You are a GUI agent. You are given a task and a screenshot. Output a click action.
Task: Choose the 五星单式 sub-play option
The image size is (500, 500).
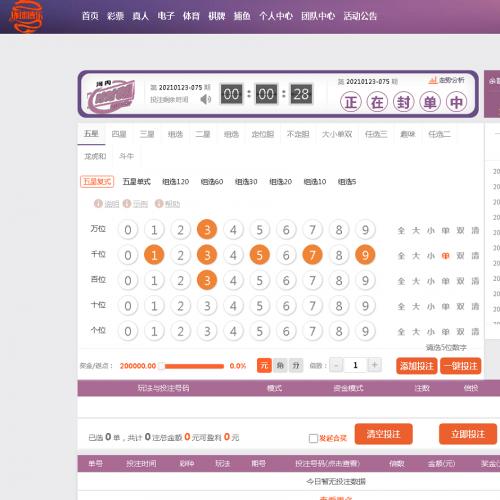(x=136, y=182)
